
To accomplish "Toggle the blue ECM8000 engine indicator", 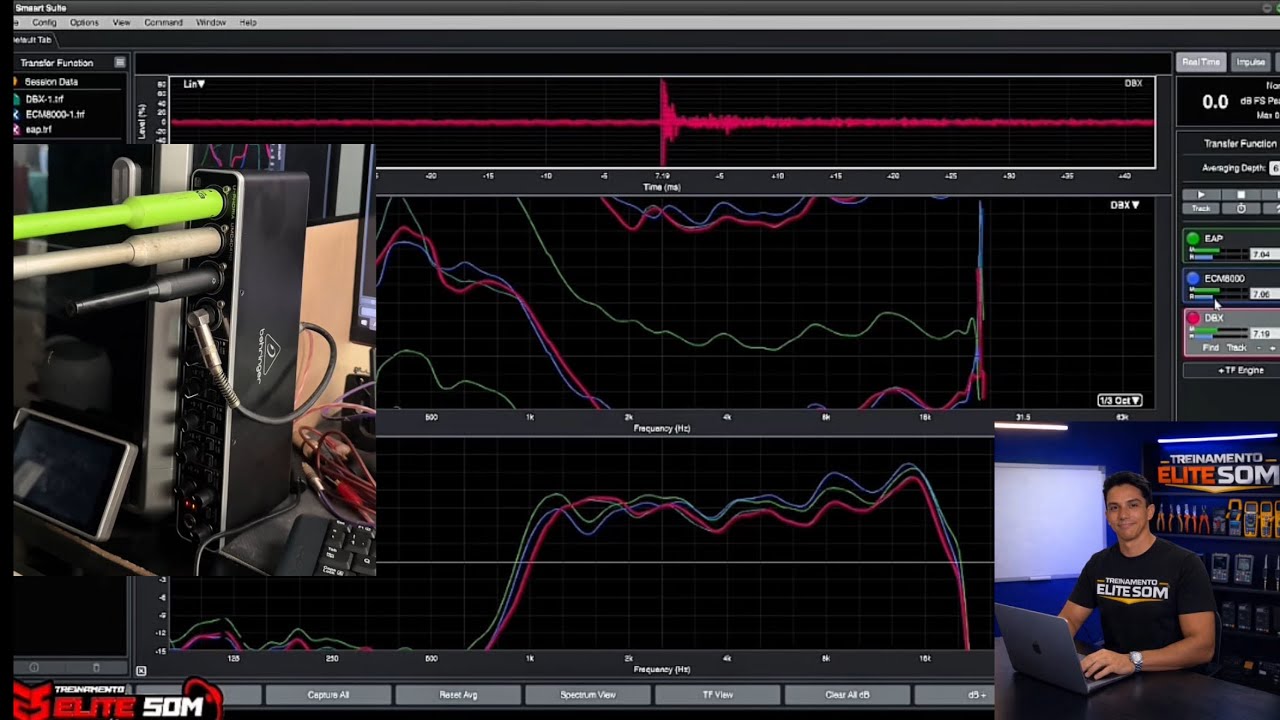I will coord(1193,278).
